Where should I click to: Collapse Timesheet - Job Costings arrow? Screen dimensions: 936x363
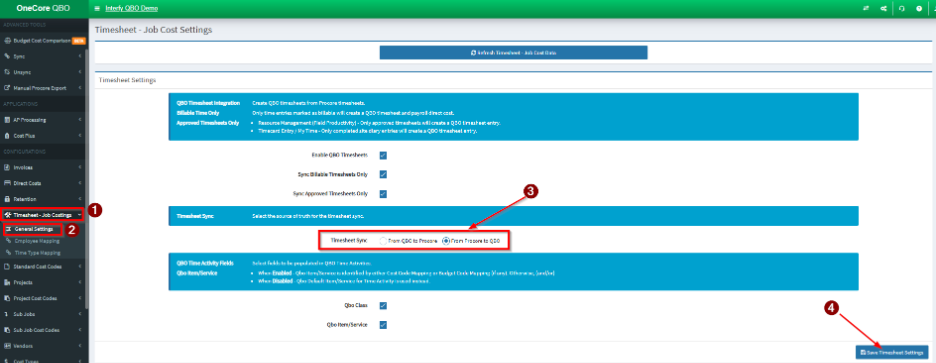80,215
